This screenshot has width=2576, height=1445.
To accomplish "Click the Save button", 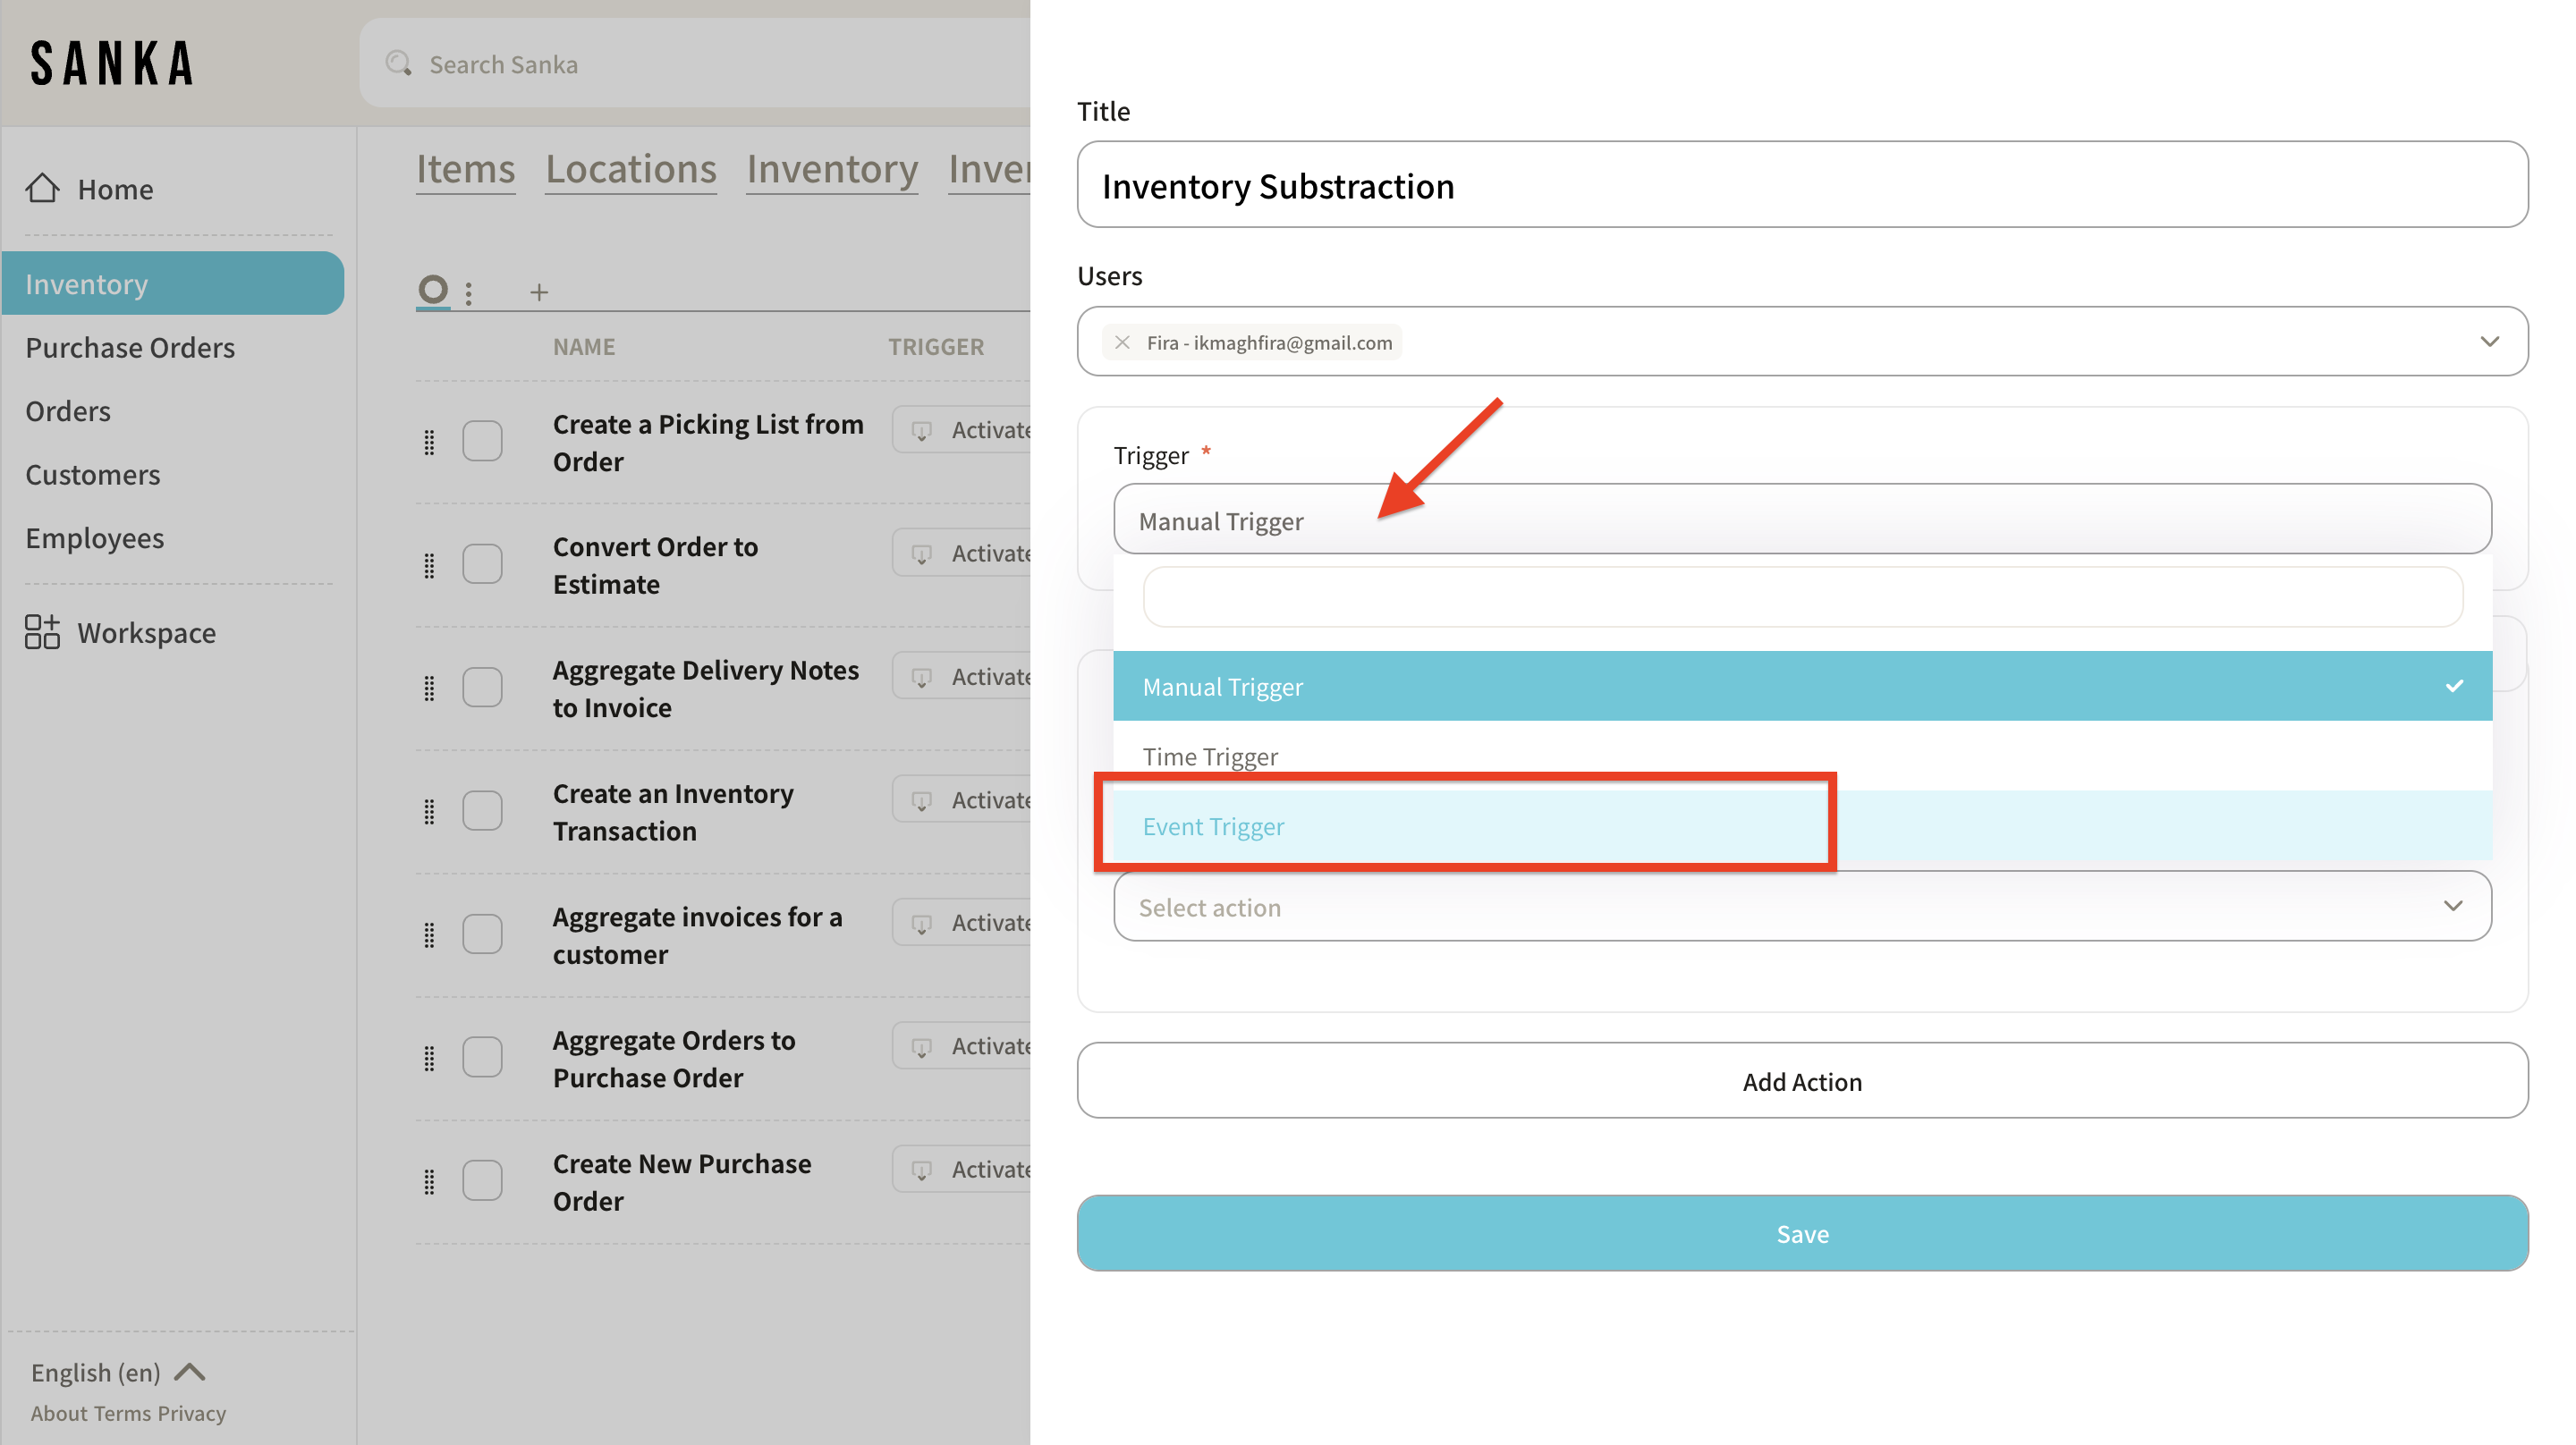I will pos(1801,1233).
